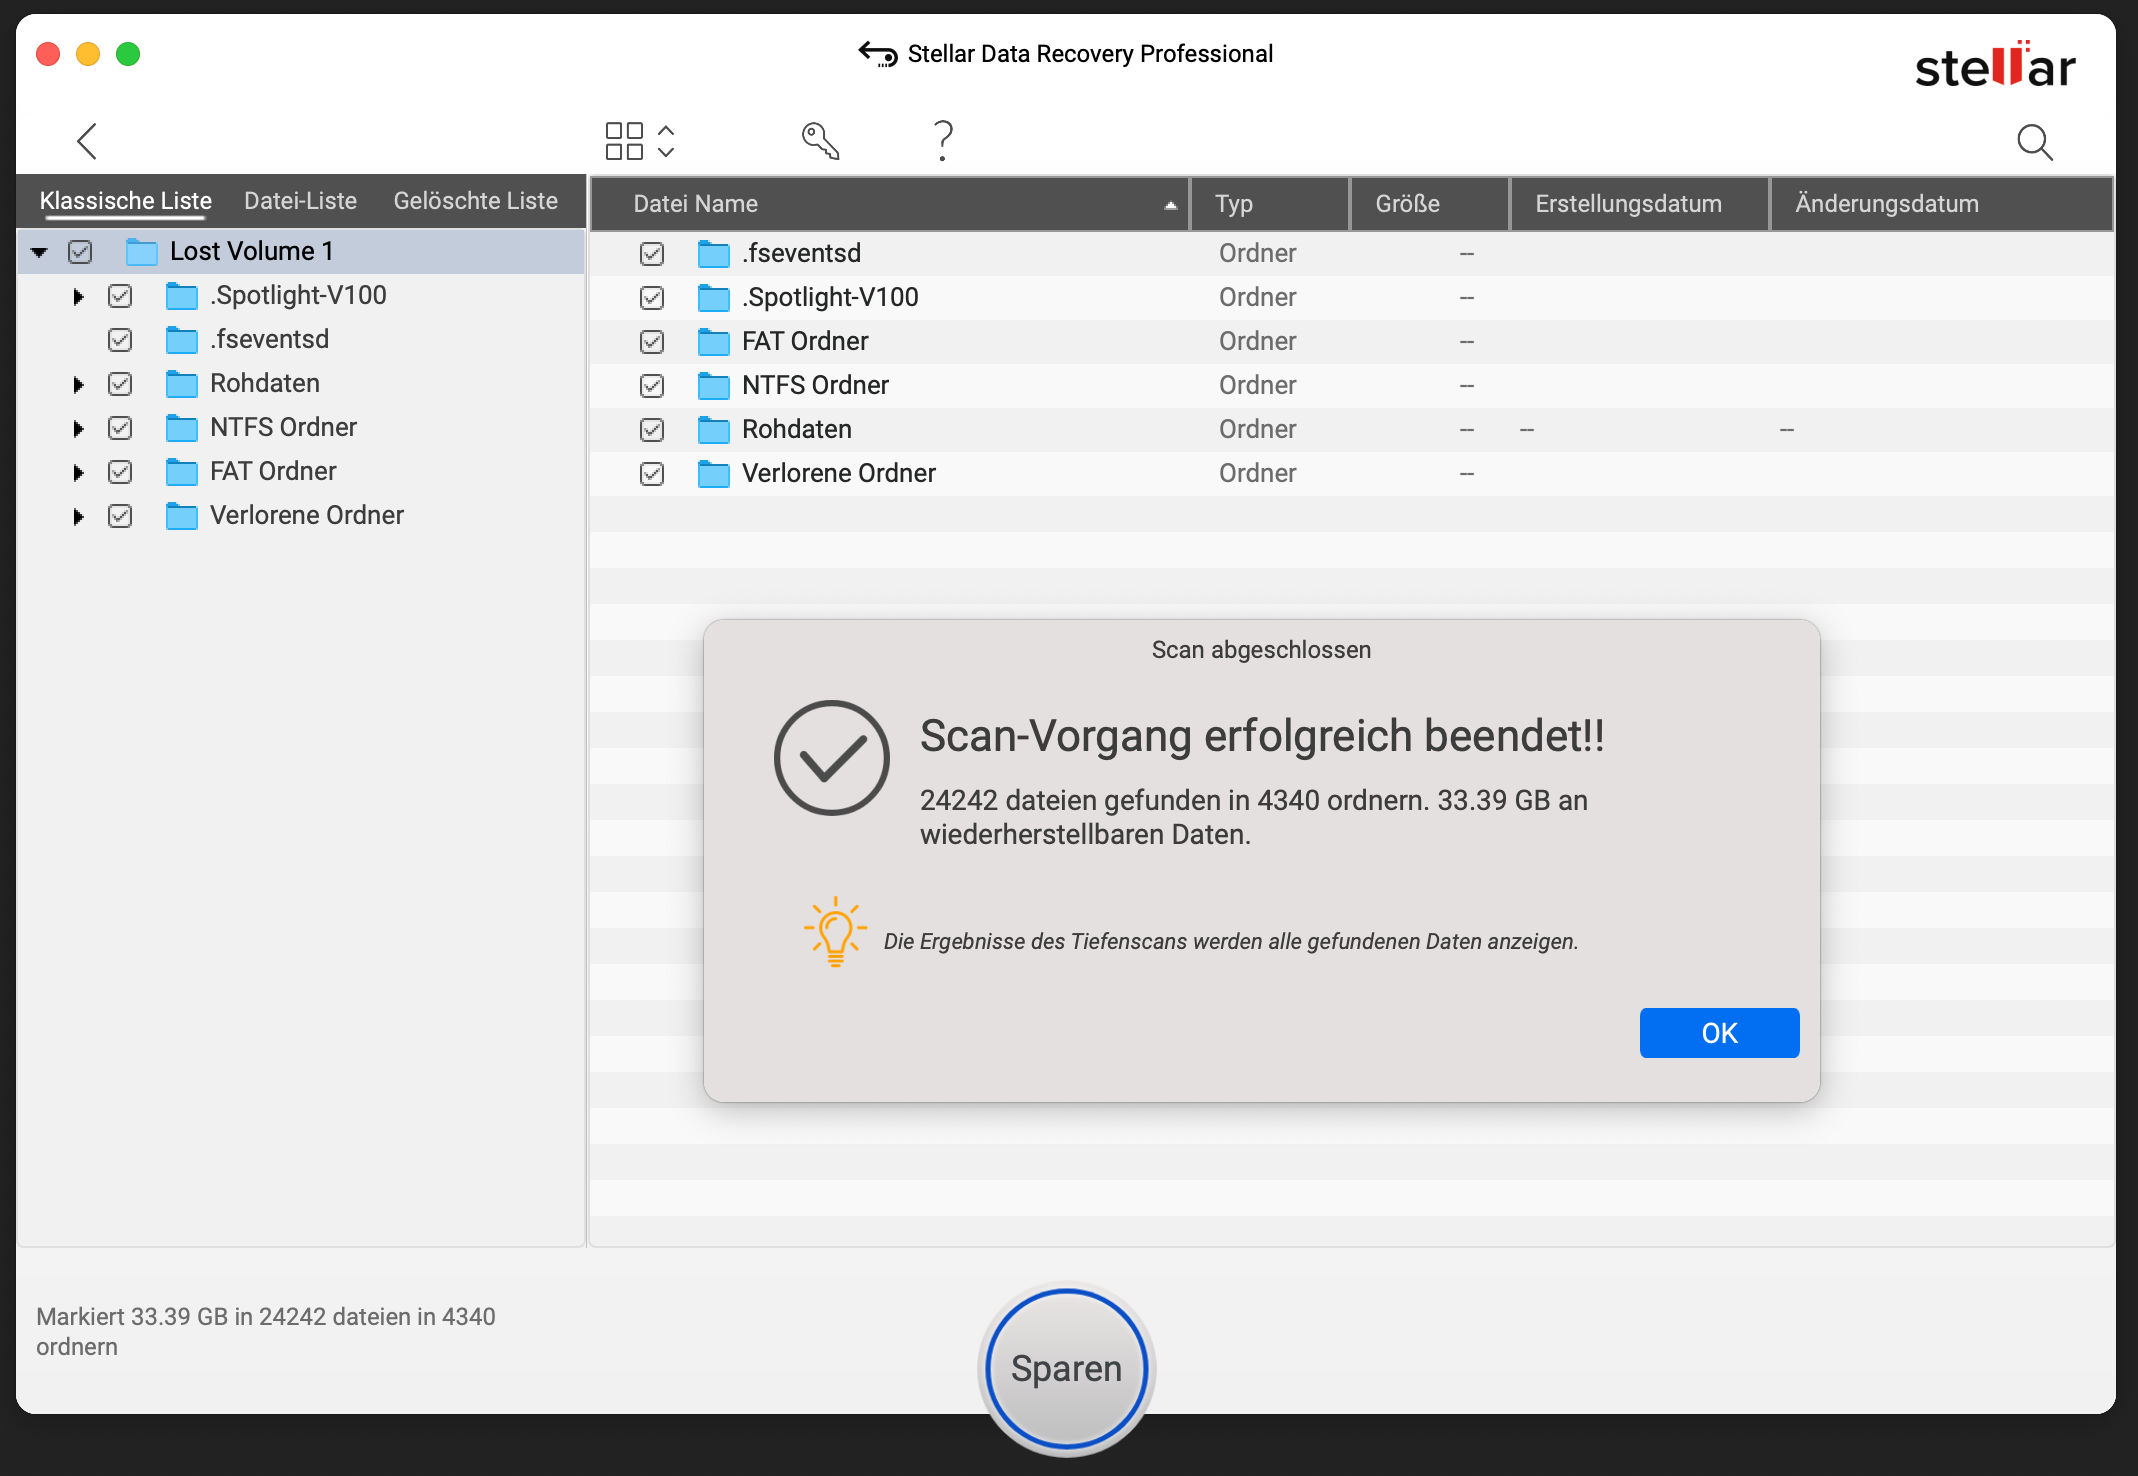The height and width of the screenshot is (1476, 2138).
Task: Click the Rohdaten folder icon in file list
Action: tap(714, 430)
